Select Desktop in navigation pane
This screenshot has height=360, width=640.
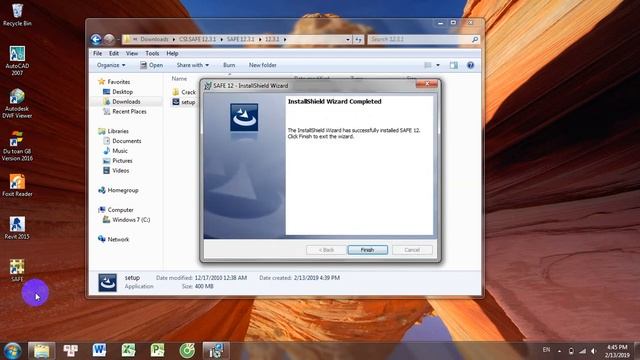[x=118, y=92]
